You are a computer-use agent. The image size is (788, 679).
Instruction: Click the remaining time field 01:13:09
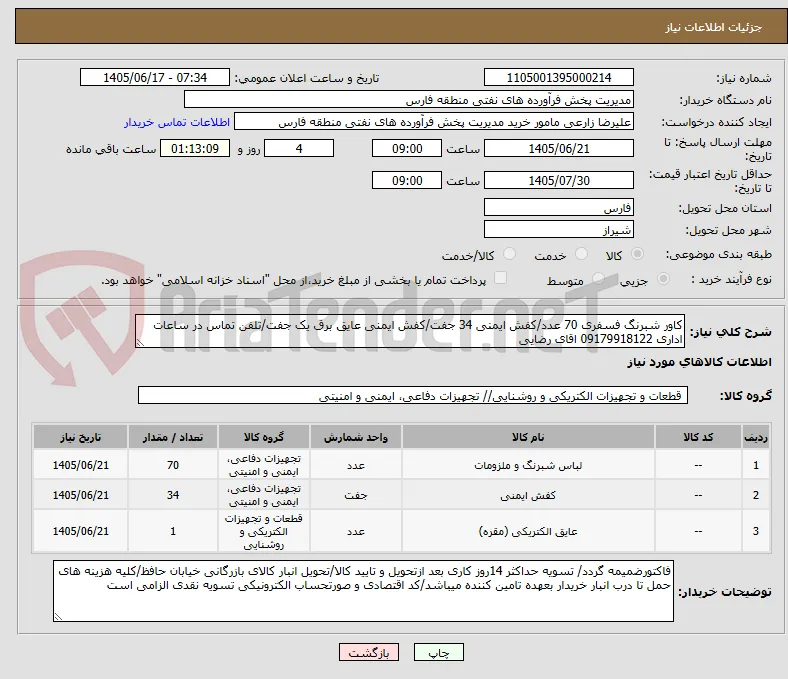[195, 149]
